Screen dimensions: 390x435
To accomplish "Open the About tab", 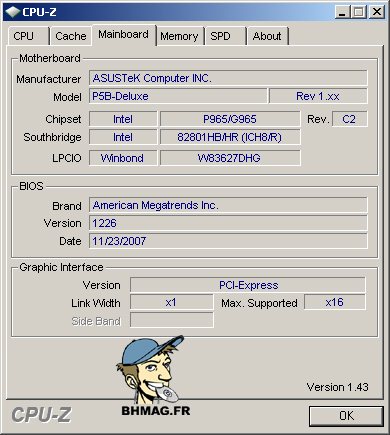I will coord(267,36).
